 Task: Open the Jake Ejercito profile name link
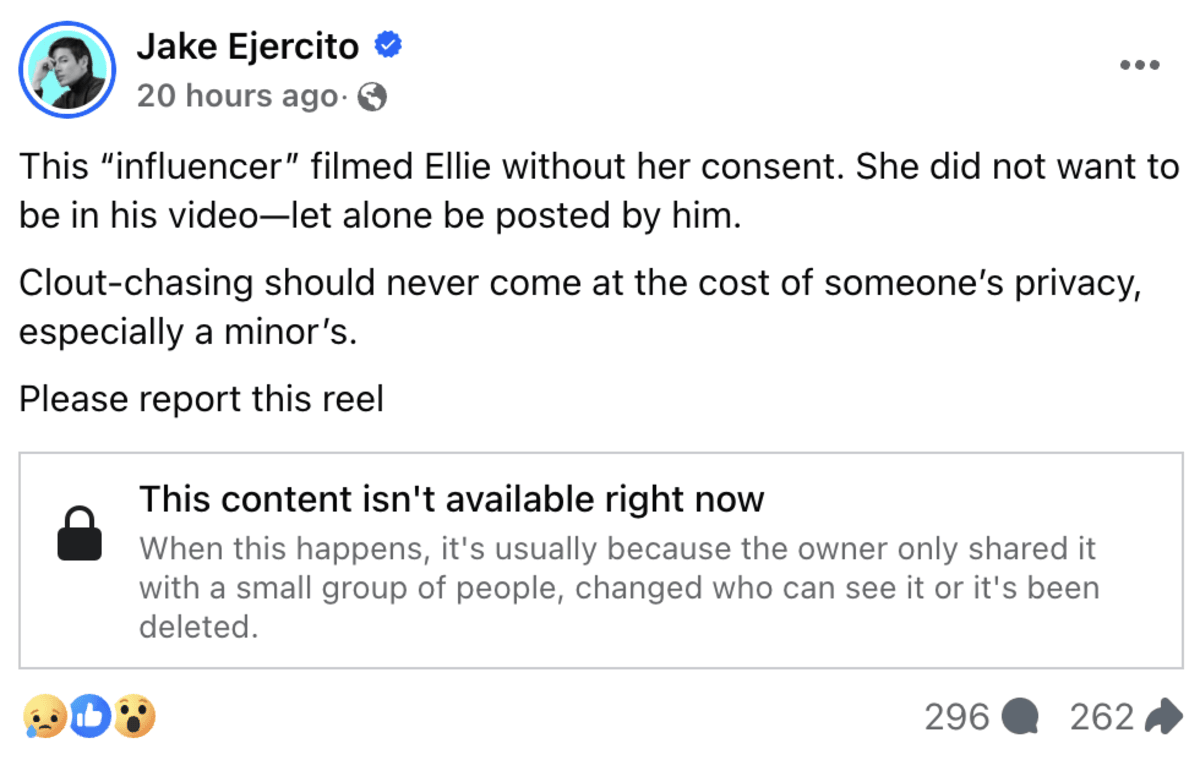click(248, 46)
